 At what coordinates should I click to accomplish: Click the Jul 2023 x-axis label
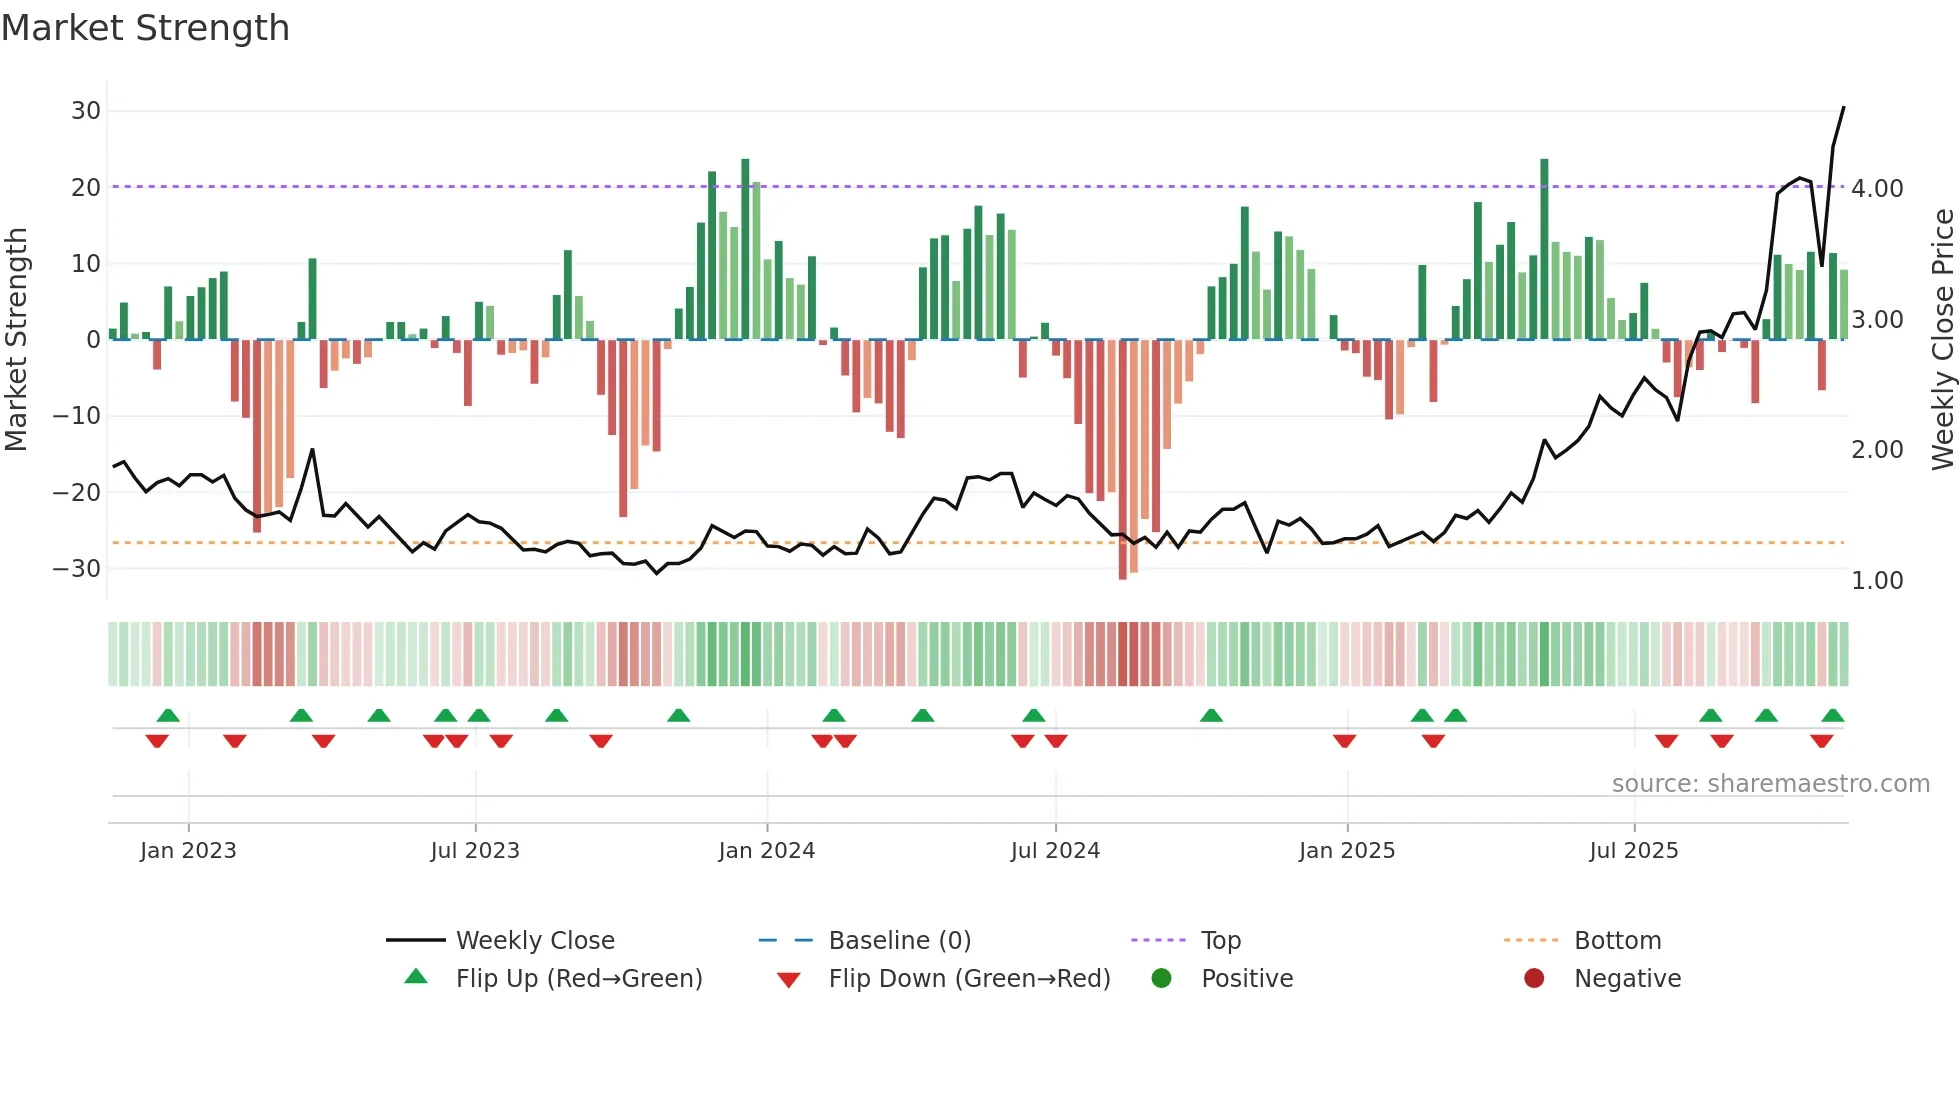coord(475,850)
